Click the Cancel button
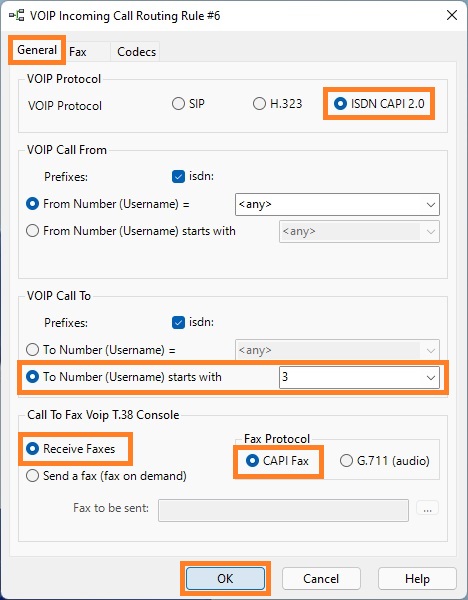This screenshot has height=600, width=468. (x=321, y=579)
